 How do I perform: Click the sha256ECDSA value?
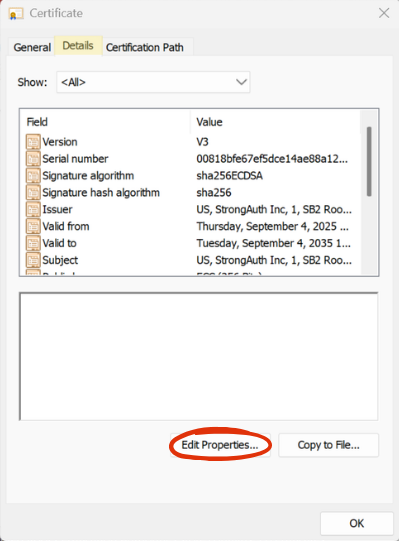(x=230, y=176)
